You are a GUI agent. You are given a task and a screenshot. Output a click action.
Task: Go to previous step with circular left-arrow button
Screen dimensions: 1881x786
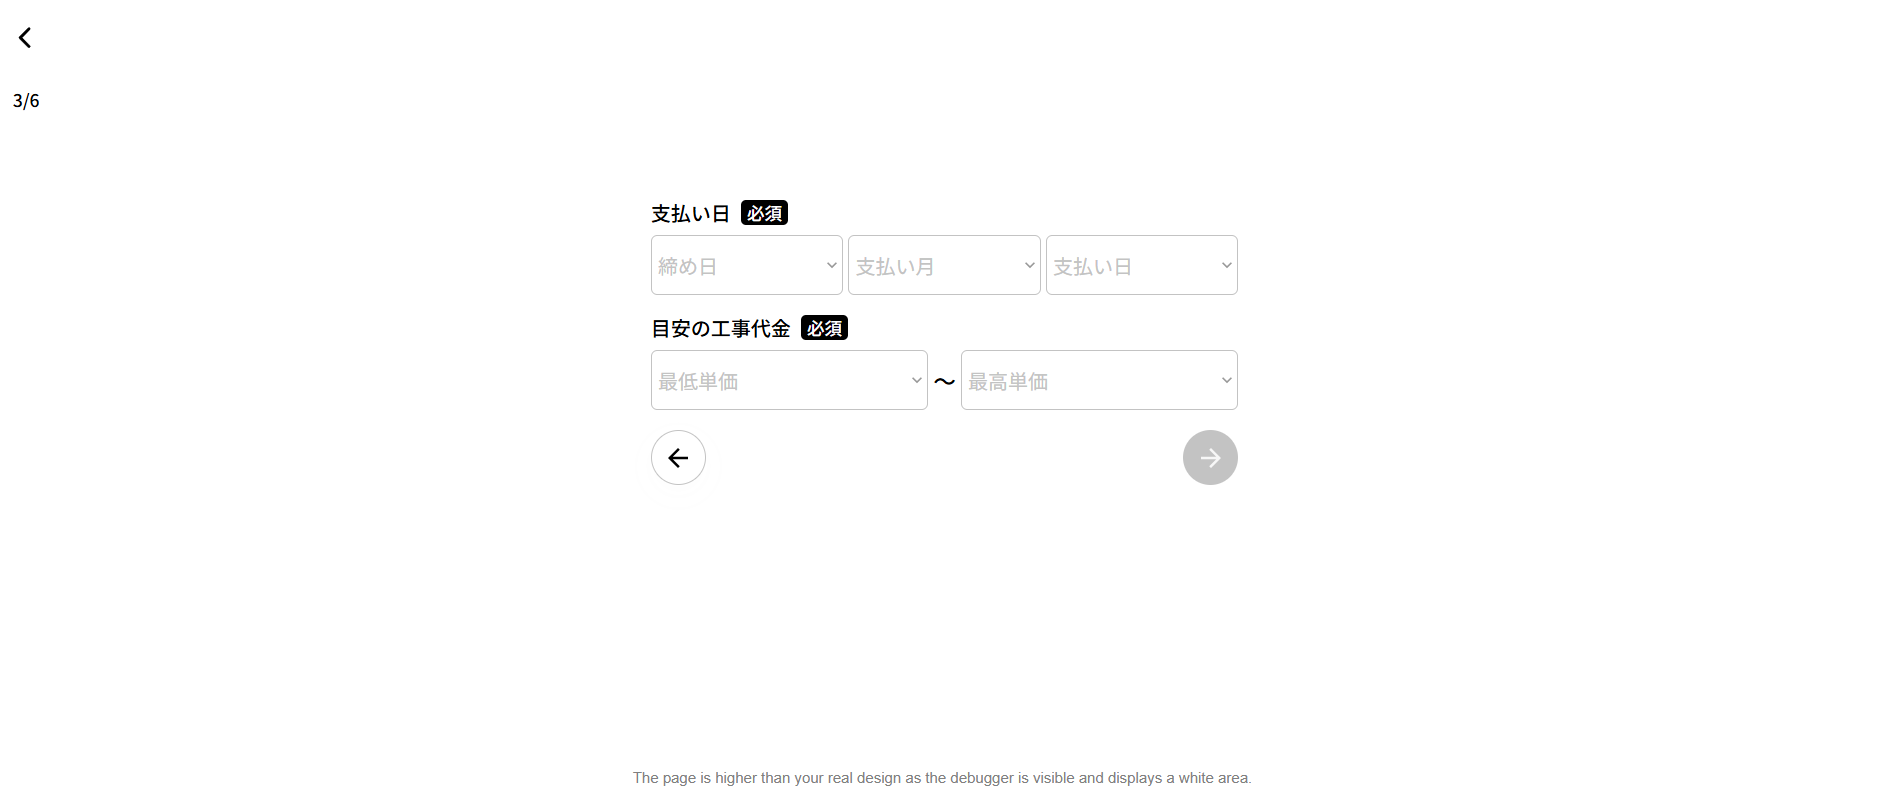[678, 458]
